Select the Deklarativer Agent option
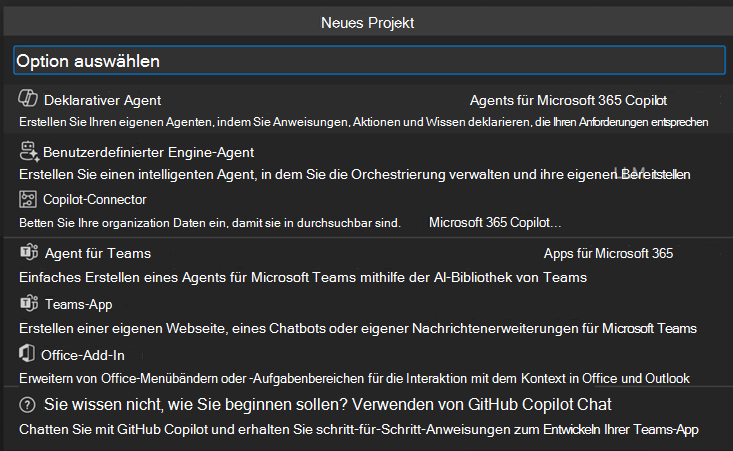 pos(366,109)
